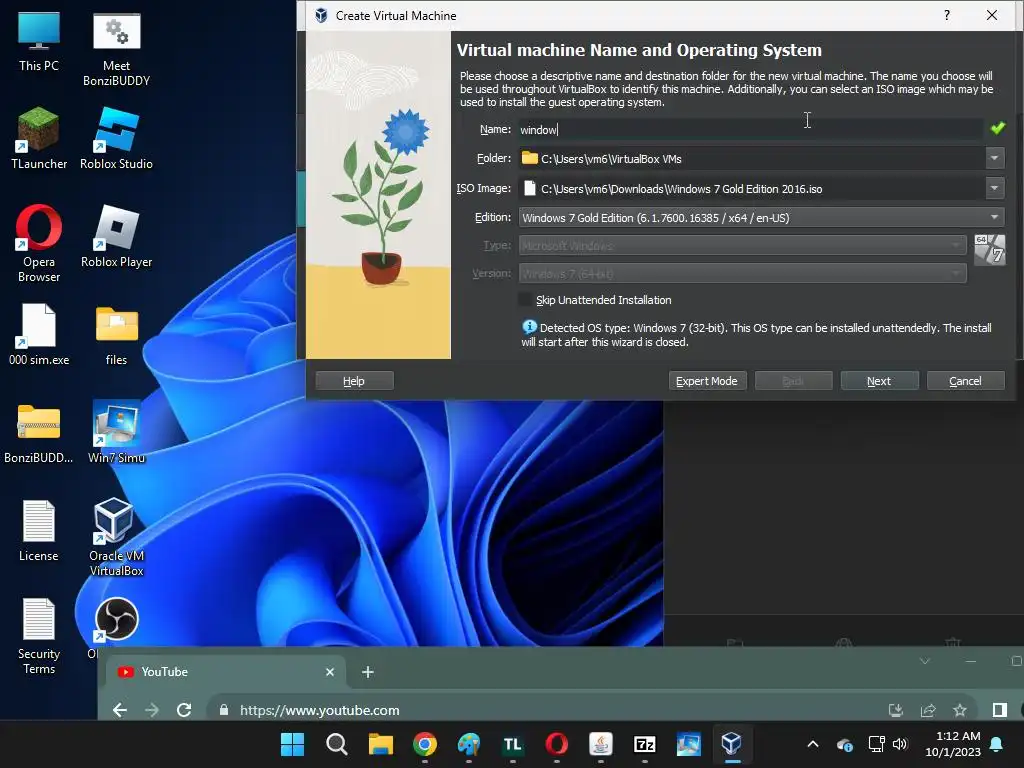This screenshot has width=1024, height=768.
Task: Toggle Skip Unattended Installation checkbox
Action: [x=524, y=300]
